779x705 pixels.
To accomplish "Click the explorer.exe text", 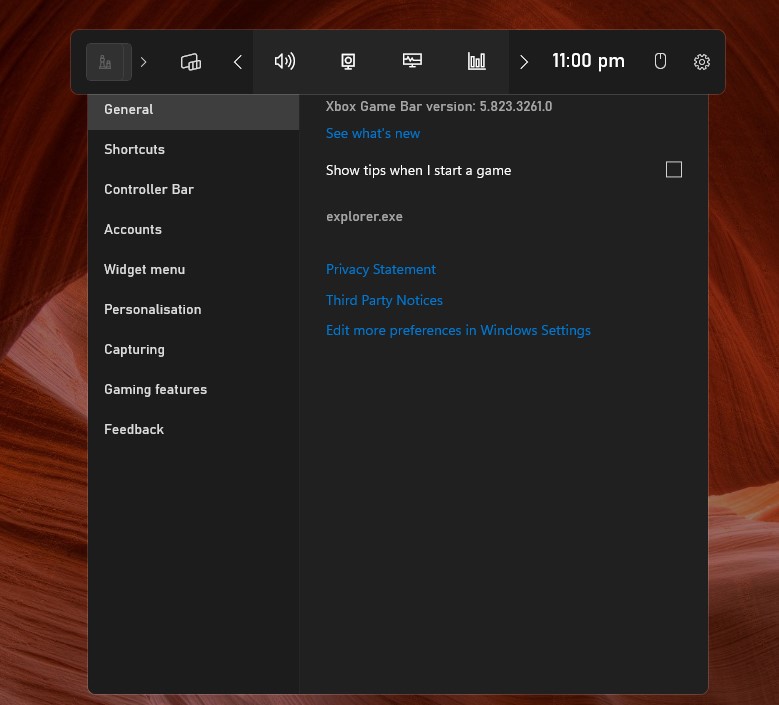I will (364, 217).
